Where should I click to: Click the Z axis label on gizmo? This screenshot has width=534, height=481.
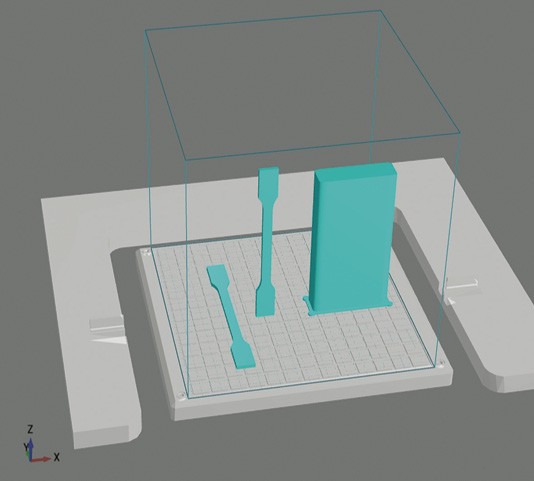tap(30, 429)
